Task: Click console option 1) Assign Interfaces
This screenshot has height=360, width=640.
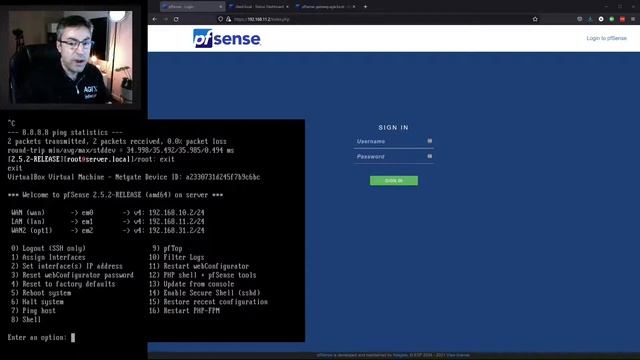Action: (48, 257)
